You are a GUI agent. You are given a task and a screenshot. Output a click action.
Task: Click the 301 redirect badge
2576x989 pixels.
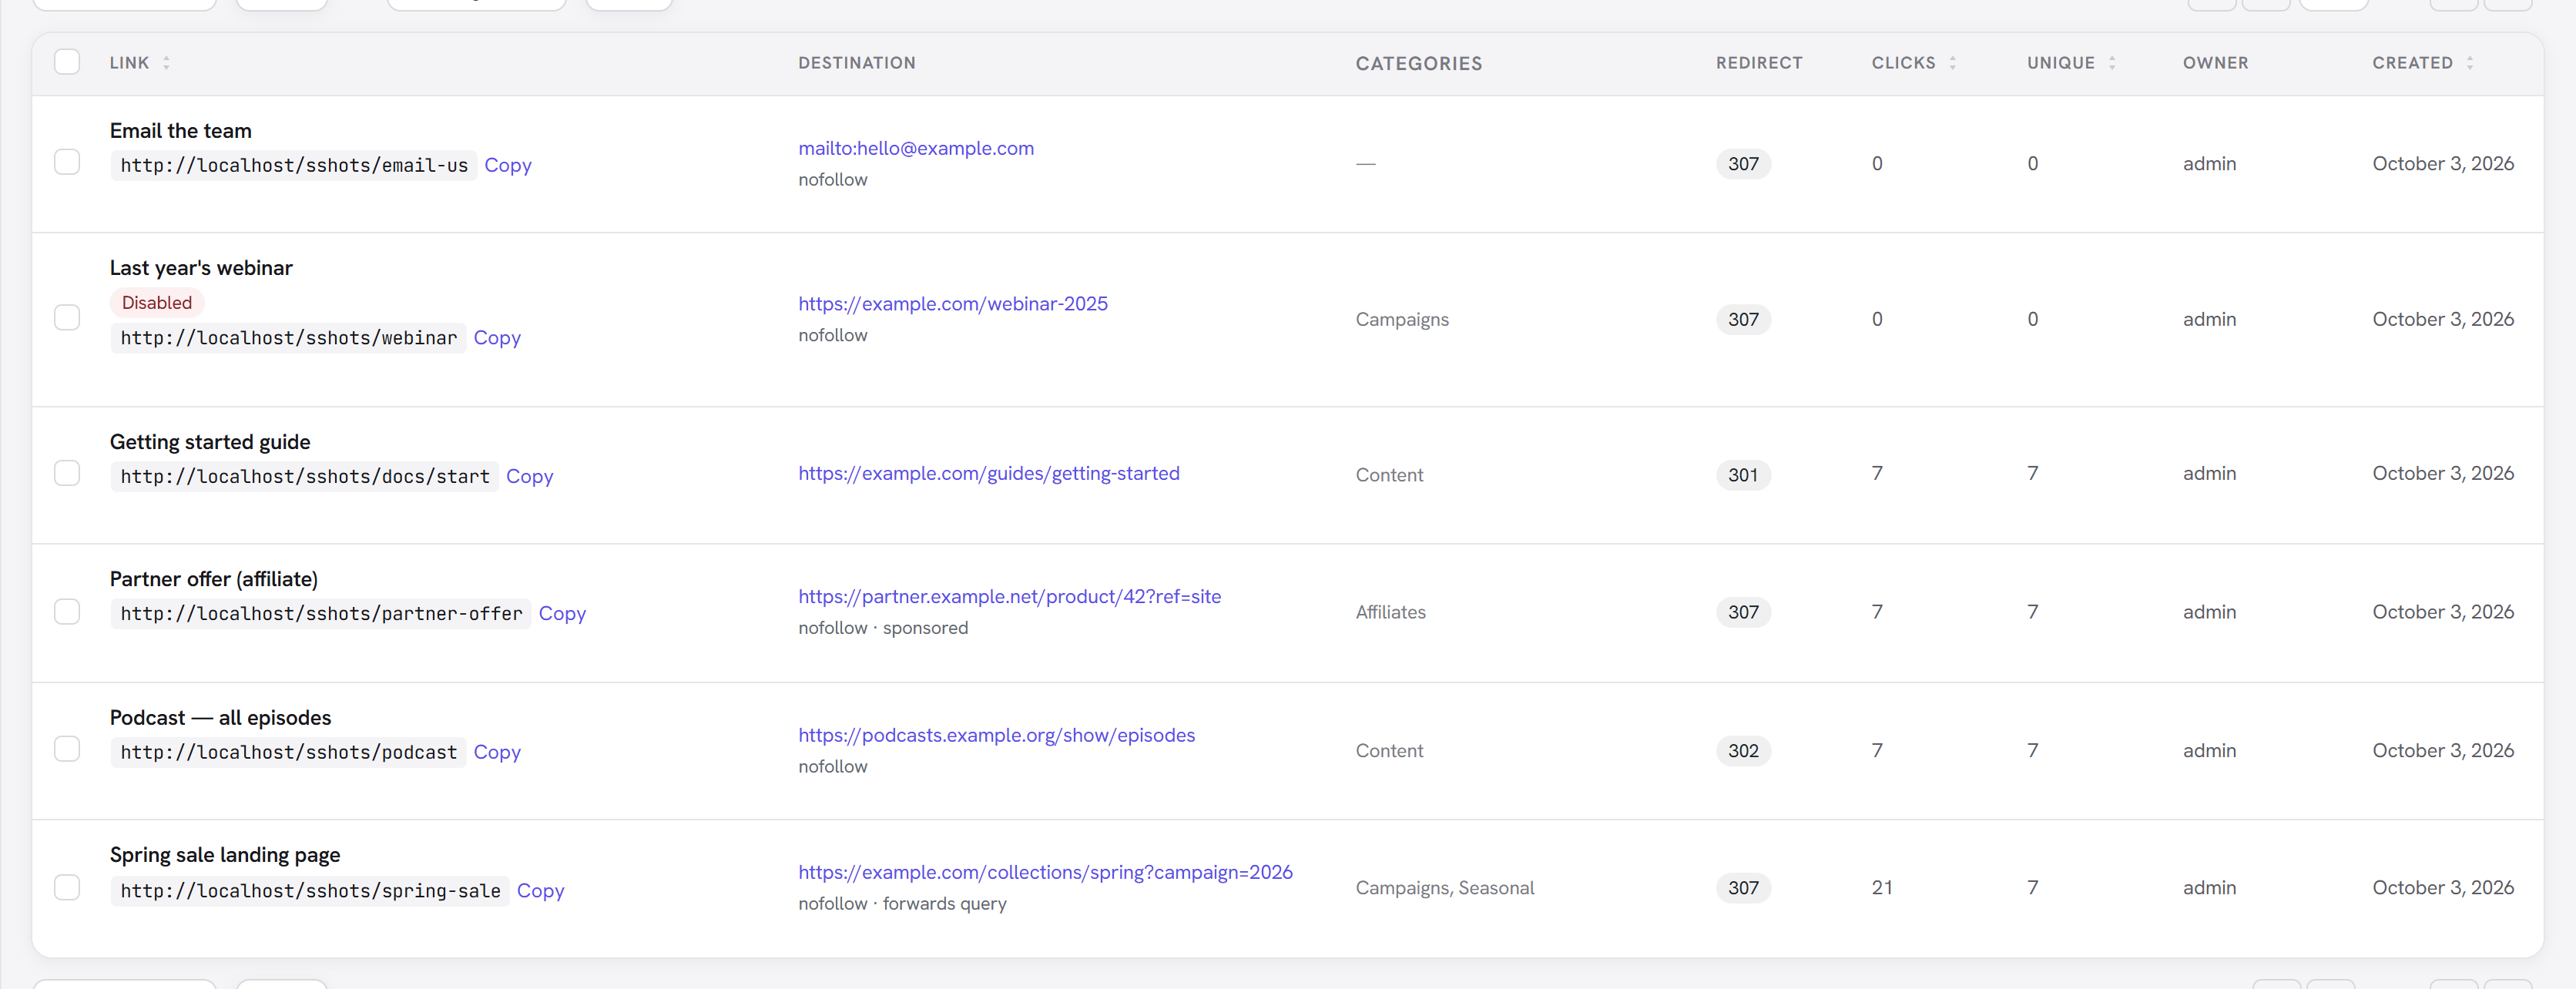click(x=1743, y=475)
